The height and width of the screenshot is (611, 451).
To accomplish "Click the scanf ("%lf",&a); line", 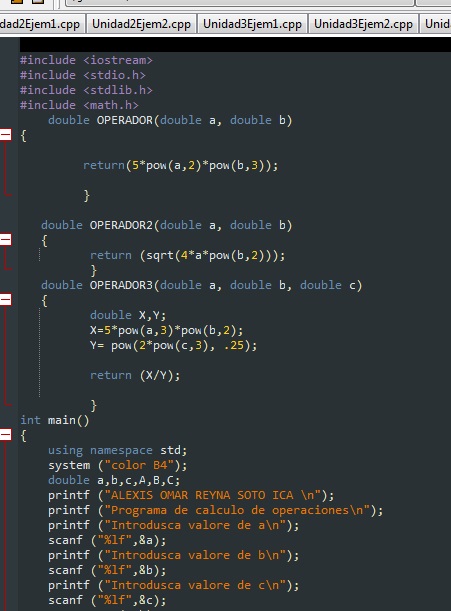I will pos(107,540).
